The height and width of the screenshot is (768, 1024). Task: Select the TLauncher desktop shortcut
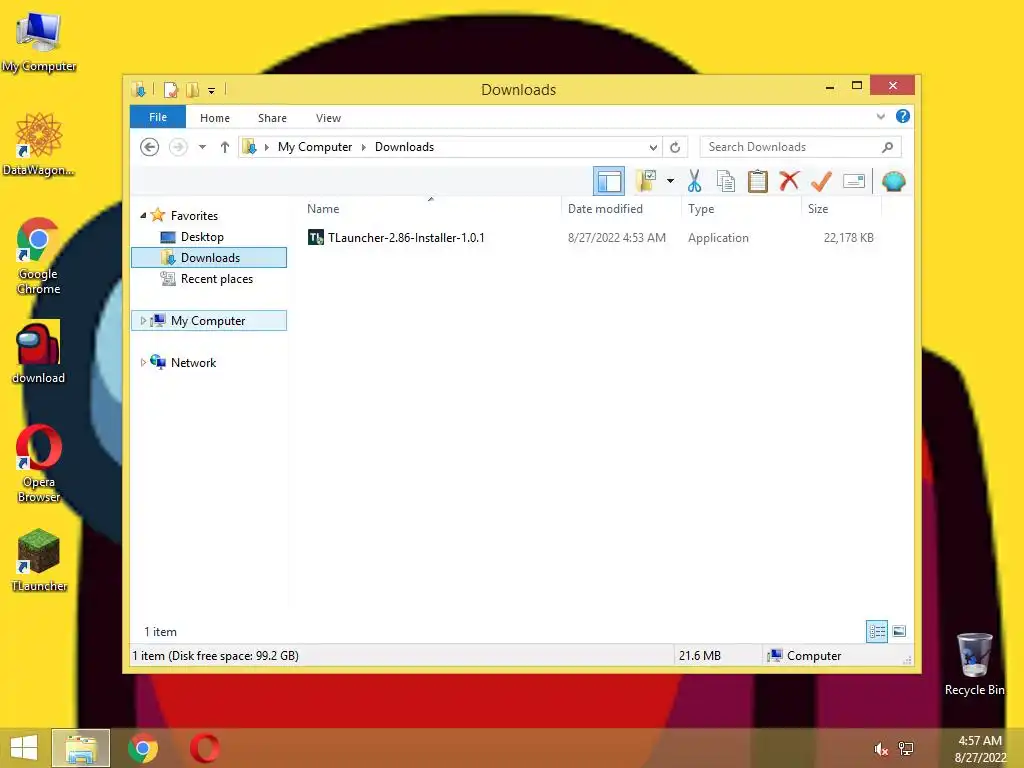click(x=39, y=560)
